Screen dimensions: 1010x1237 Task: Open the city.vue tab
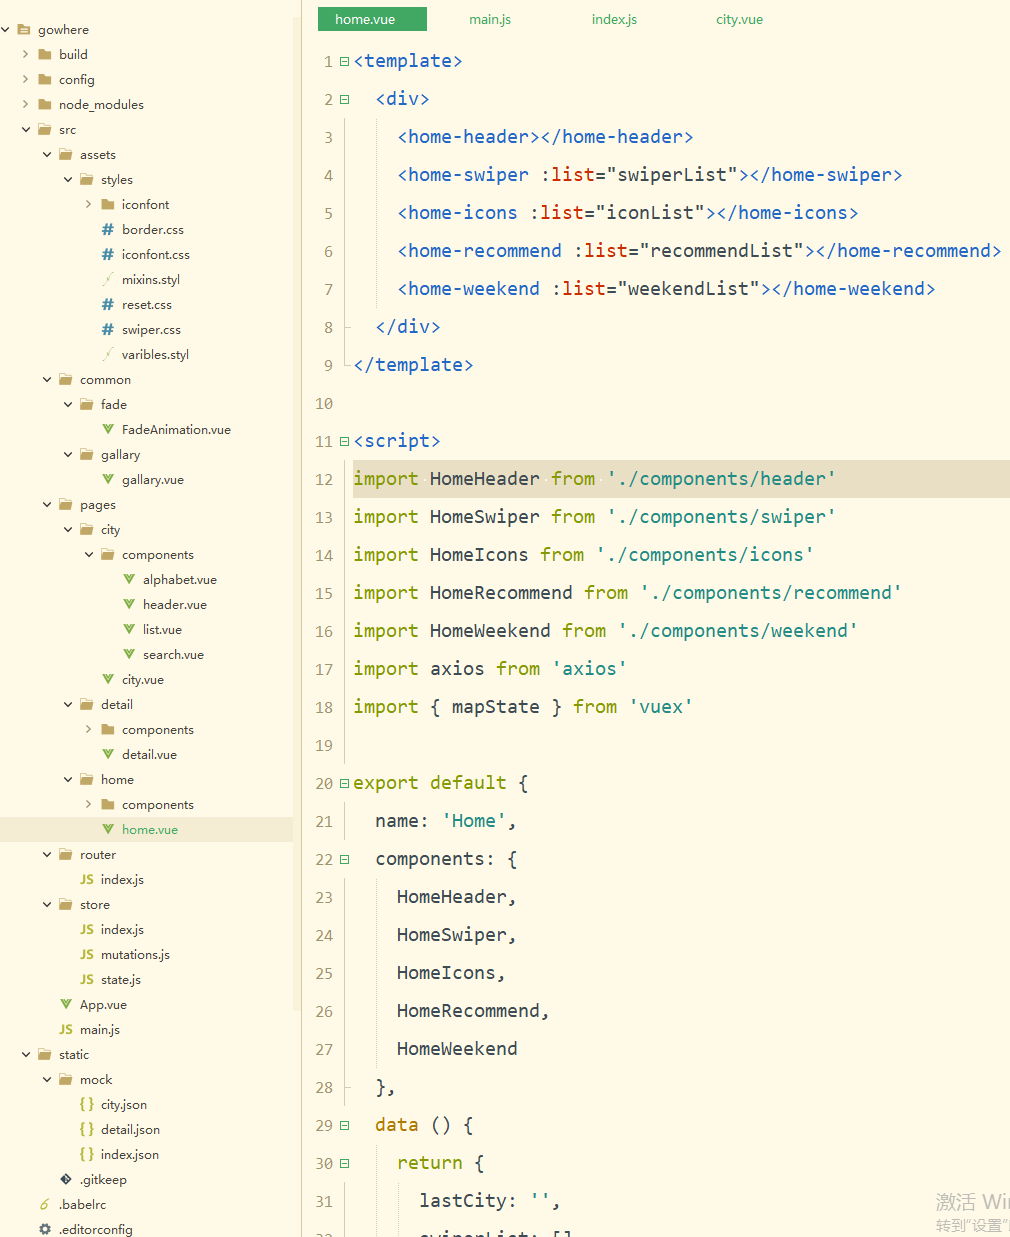(x=739, y=19)
